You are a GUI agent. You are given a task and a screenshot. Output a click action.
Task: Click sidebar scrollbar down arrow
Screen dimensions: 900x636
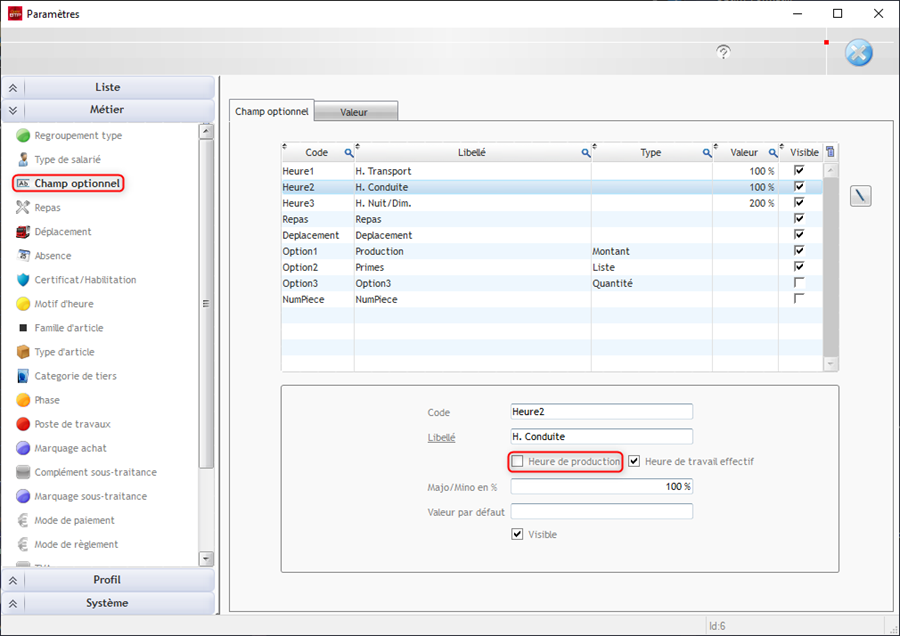pos(207,559)
